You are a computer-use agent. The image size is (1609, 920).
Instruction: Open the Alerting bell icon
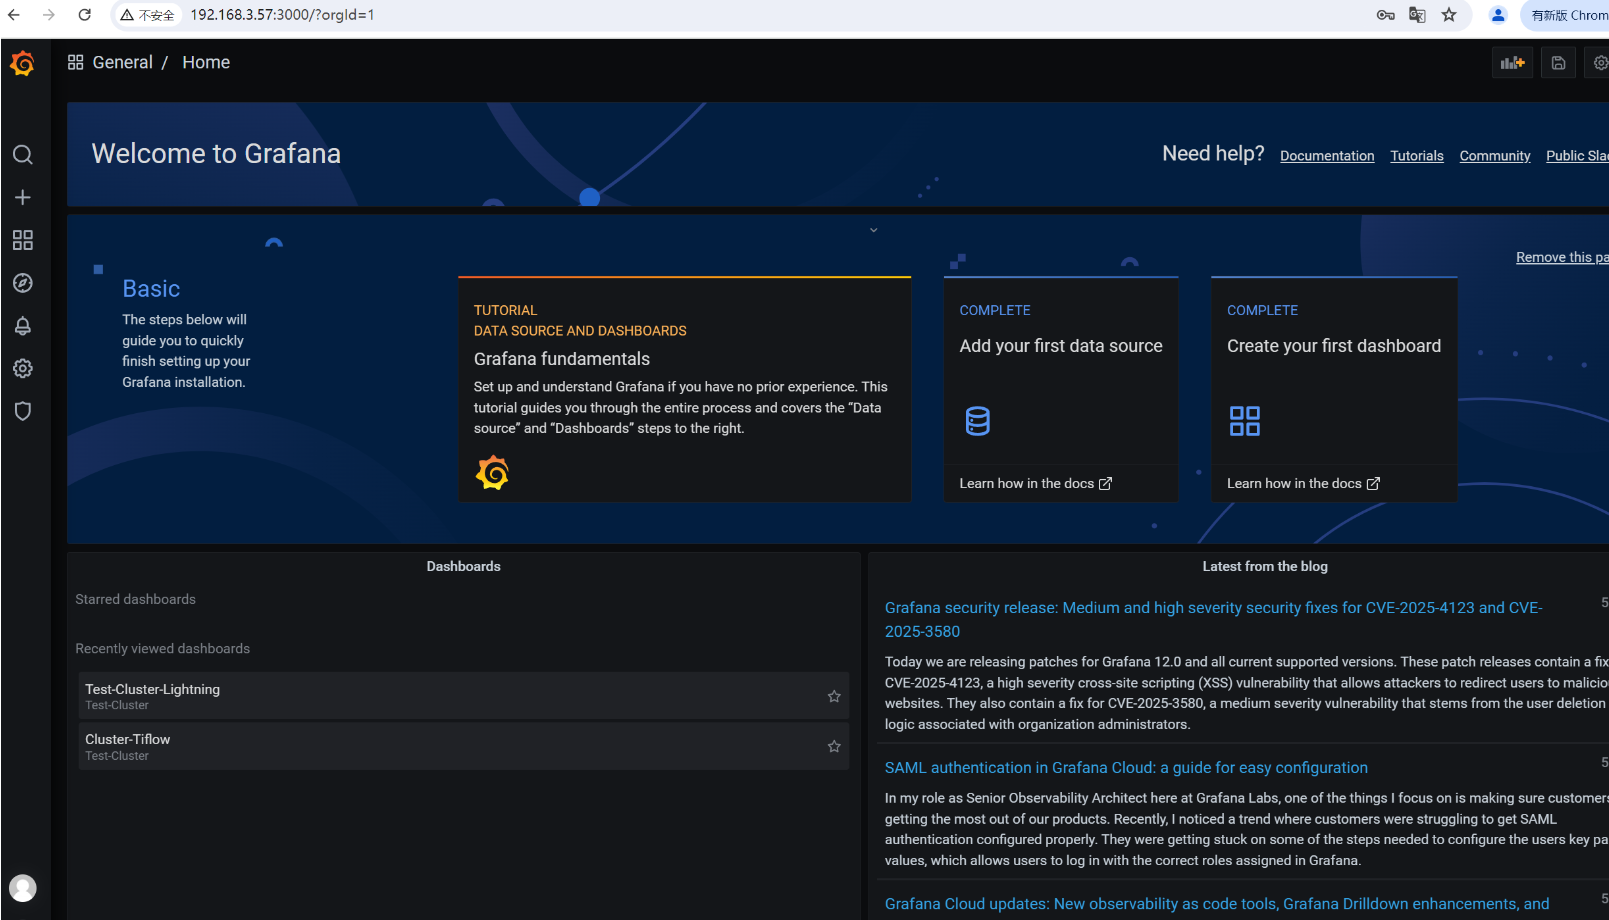pyautogui.click(x=23, y=326)
